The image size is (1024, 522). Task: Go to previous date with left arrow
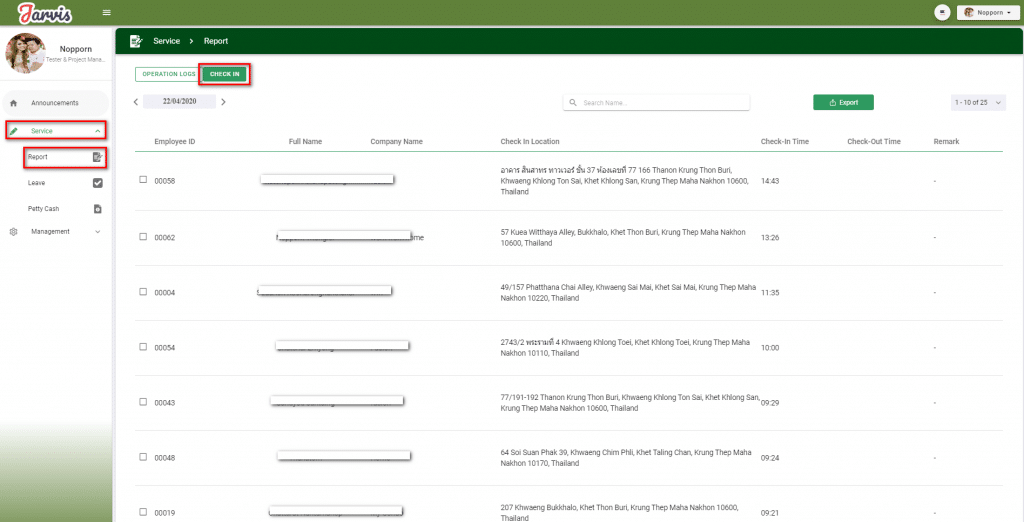(x=136, y=102)
